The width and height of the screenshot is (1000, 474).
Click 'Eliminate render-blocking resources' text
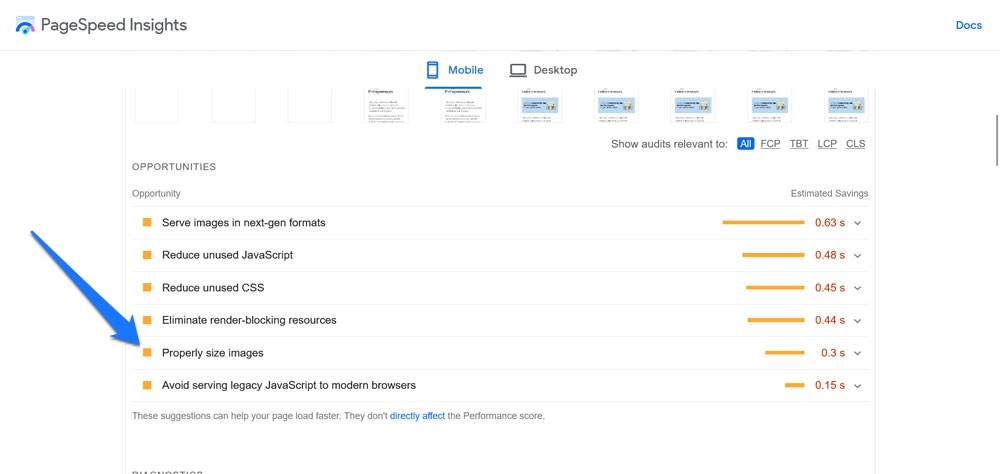tap(249, 320)
